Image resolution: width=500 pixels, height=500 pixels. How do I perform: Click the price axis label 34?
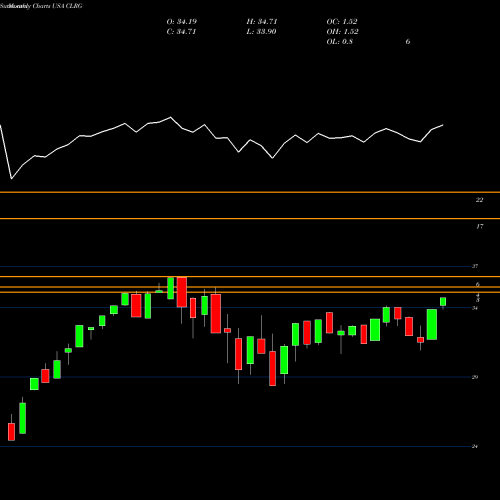(475, 308)
